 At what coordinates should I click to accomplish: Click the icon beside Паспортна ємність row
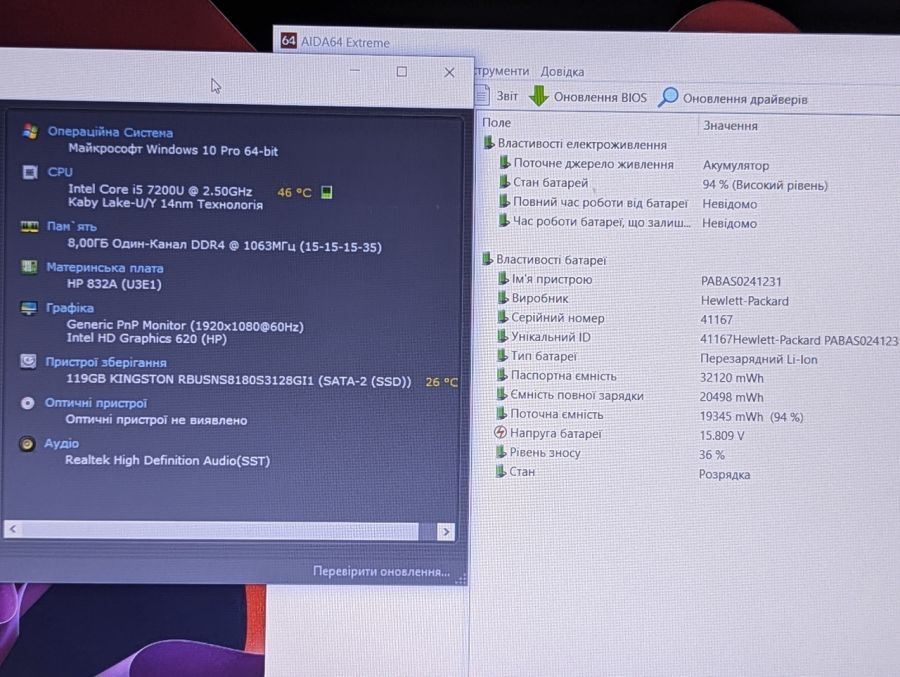[x=502, y=375]
